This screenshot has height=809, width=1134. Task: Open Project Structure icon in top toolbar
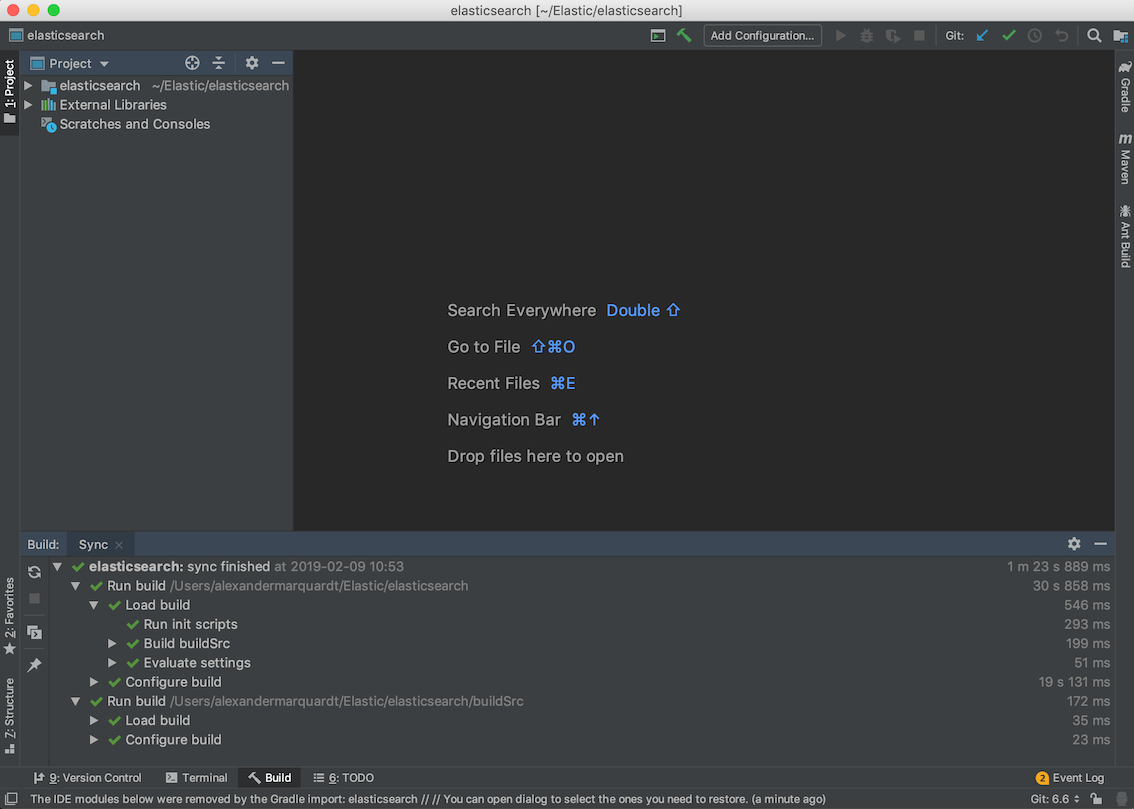tap(1120, 35)
